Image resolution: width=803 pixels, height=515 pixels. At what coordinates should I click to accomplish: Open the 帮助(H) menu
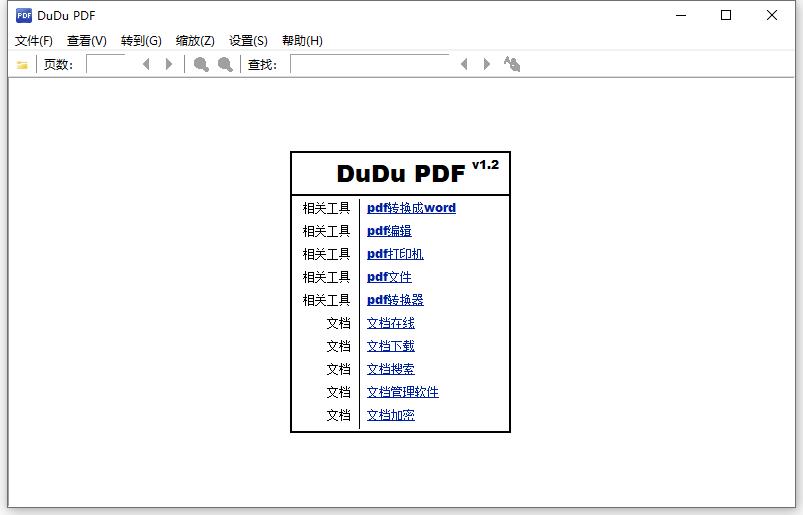pyautogui.click(x=302, y=40)
